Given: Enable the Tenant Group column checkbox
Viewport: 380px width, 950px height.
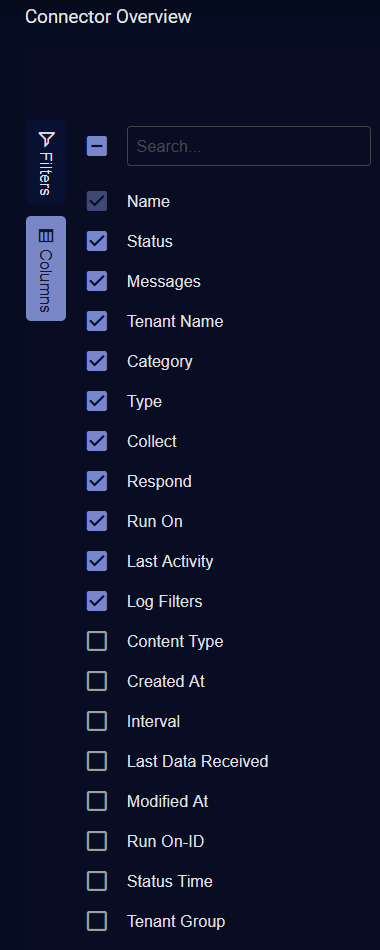Looking at the screenshot, I should pyautogui.click(x=97, y=921).
